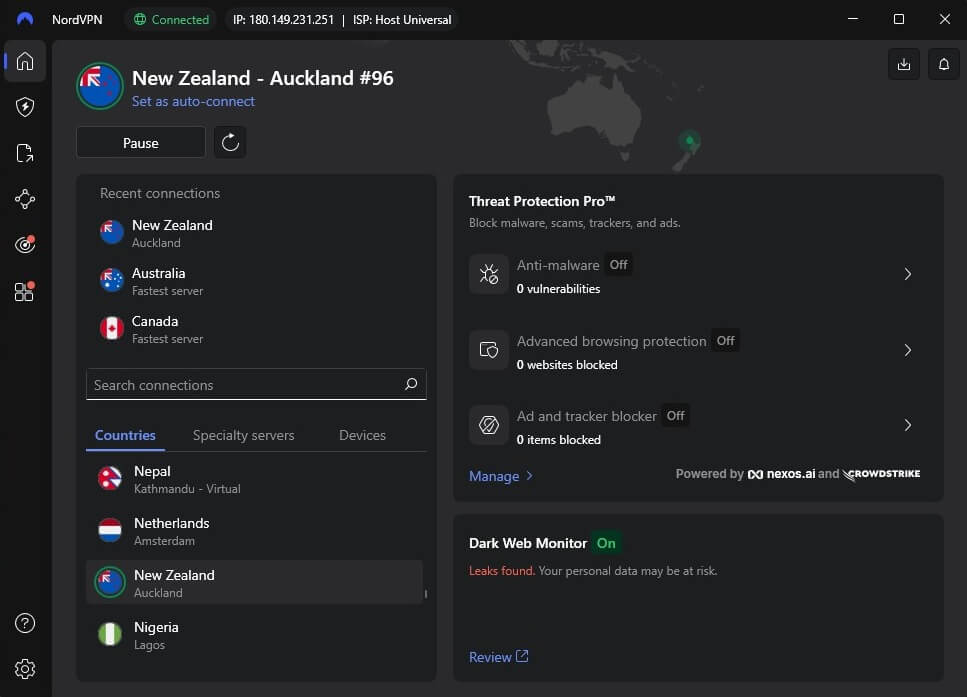Select Canada Fastest server recent connection
The width and height of the screenshot is (967, 697).
coord(256,329)
